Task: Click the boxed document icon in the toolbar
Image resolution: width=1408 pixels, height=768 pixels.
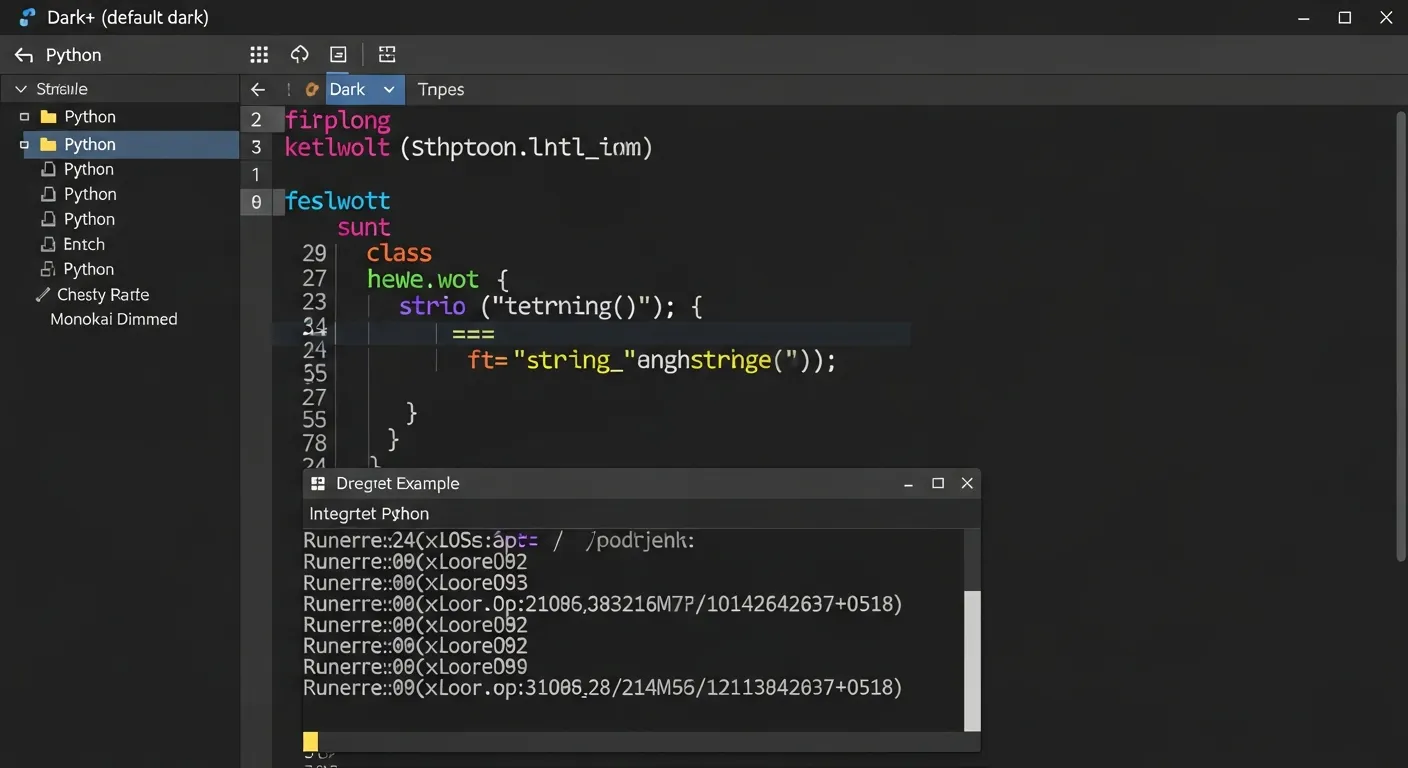Action: 338,53
